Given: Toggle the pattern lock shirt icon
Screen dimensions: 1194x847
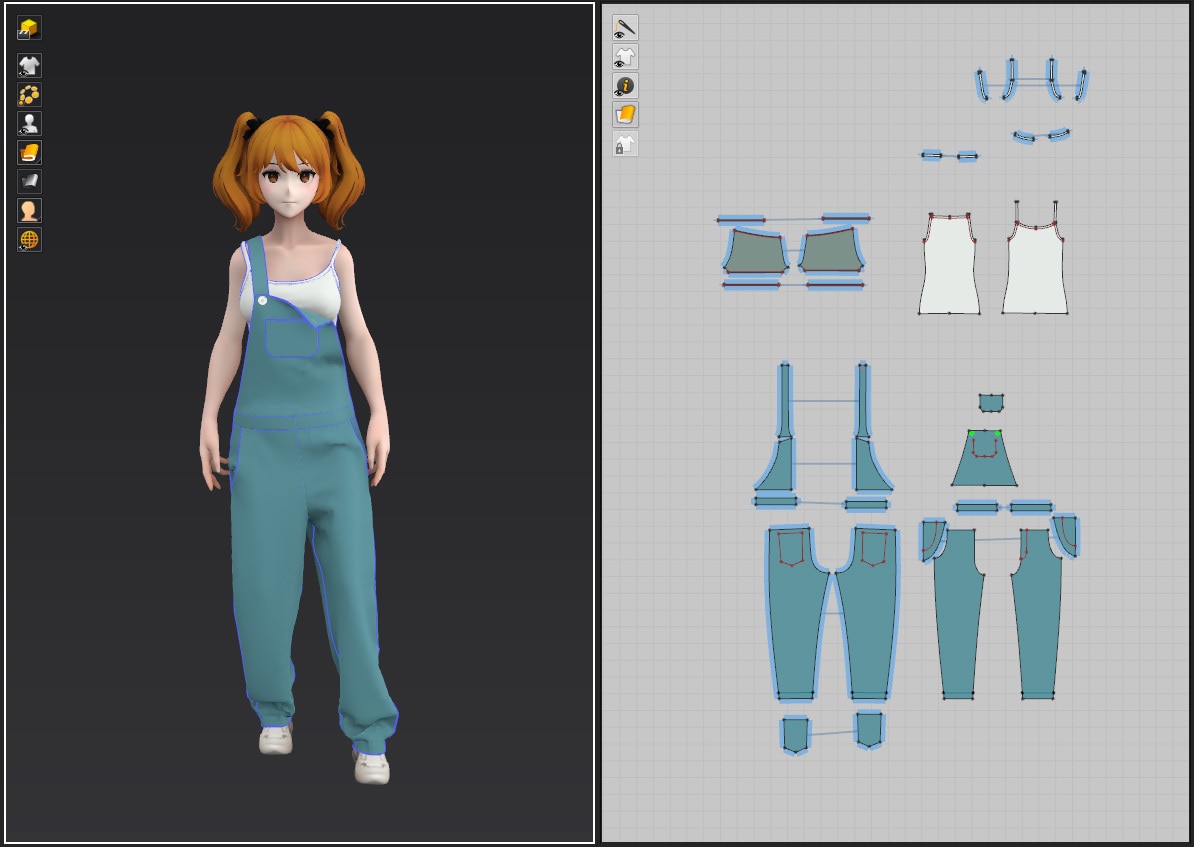Looking at the screenshot, I should tap(625, 144).
